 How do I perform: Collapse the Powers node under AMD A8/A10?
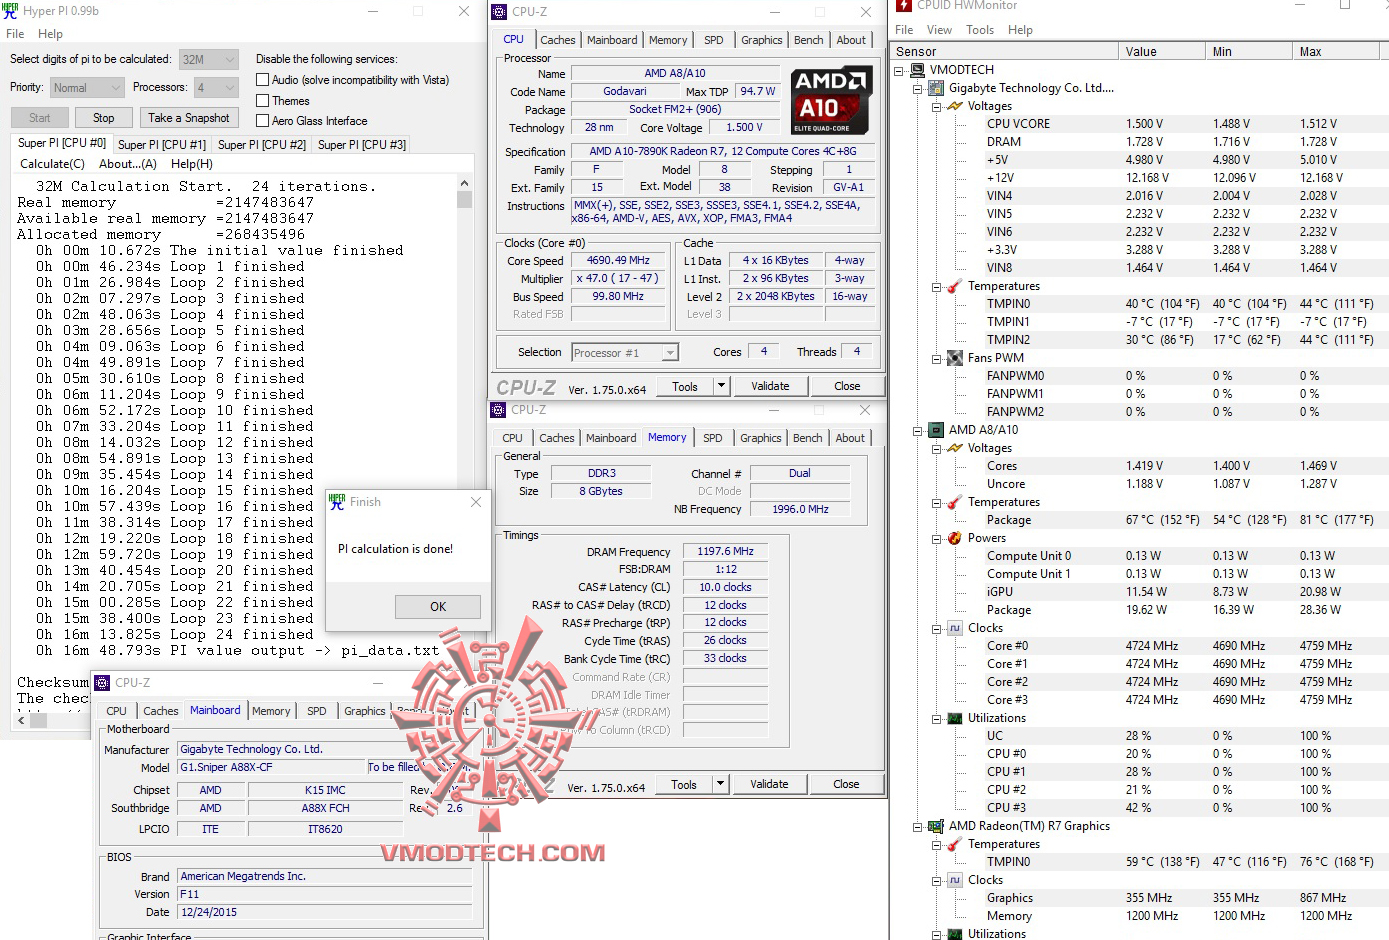(936, 539)
